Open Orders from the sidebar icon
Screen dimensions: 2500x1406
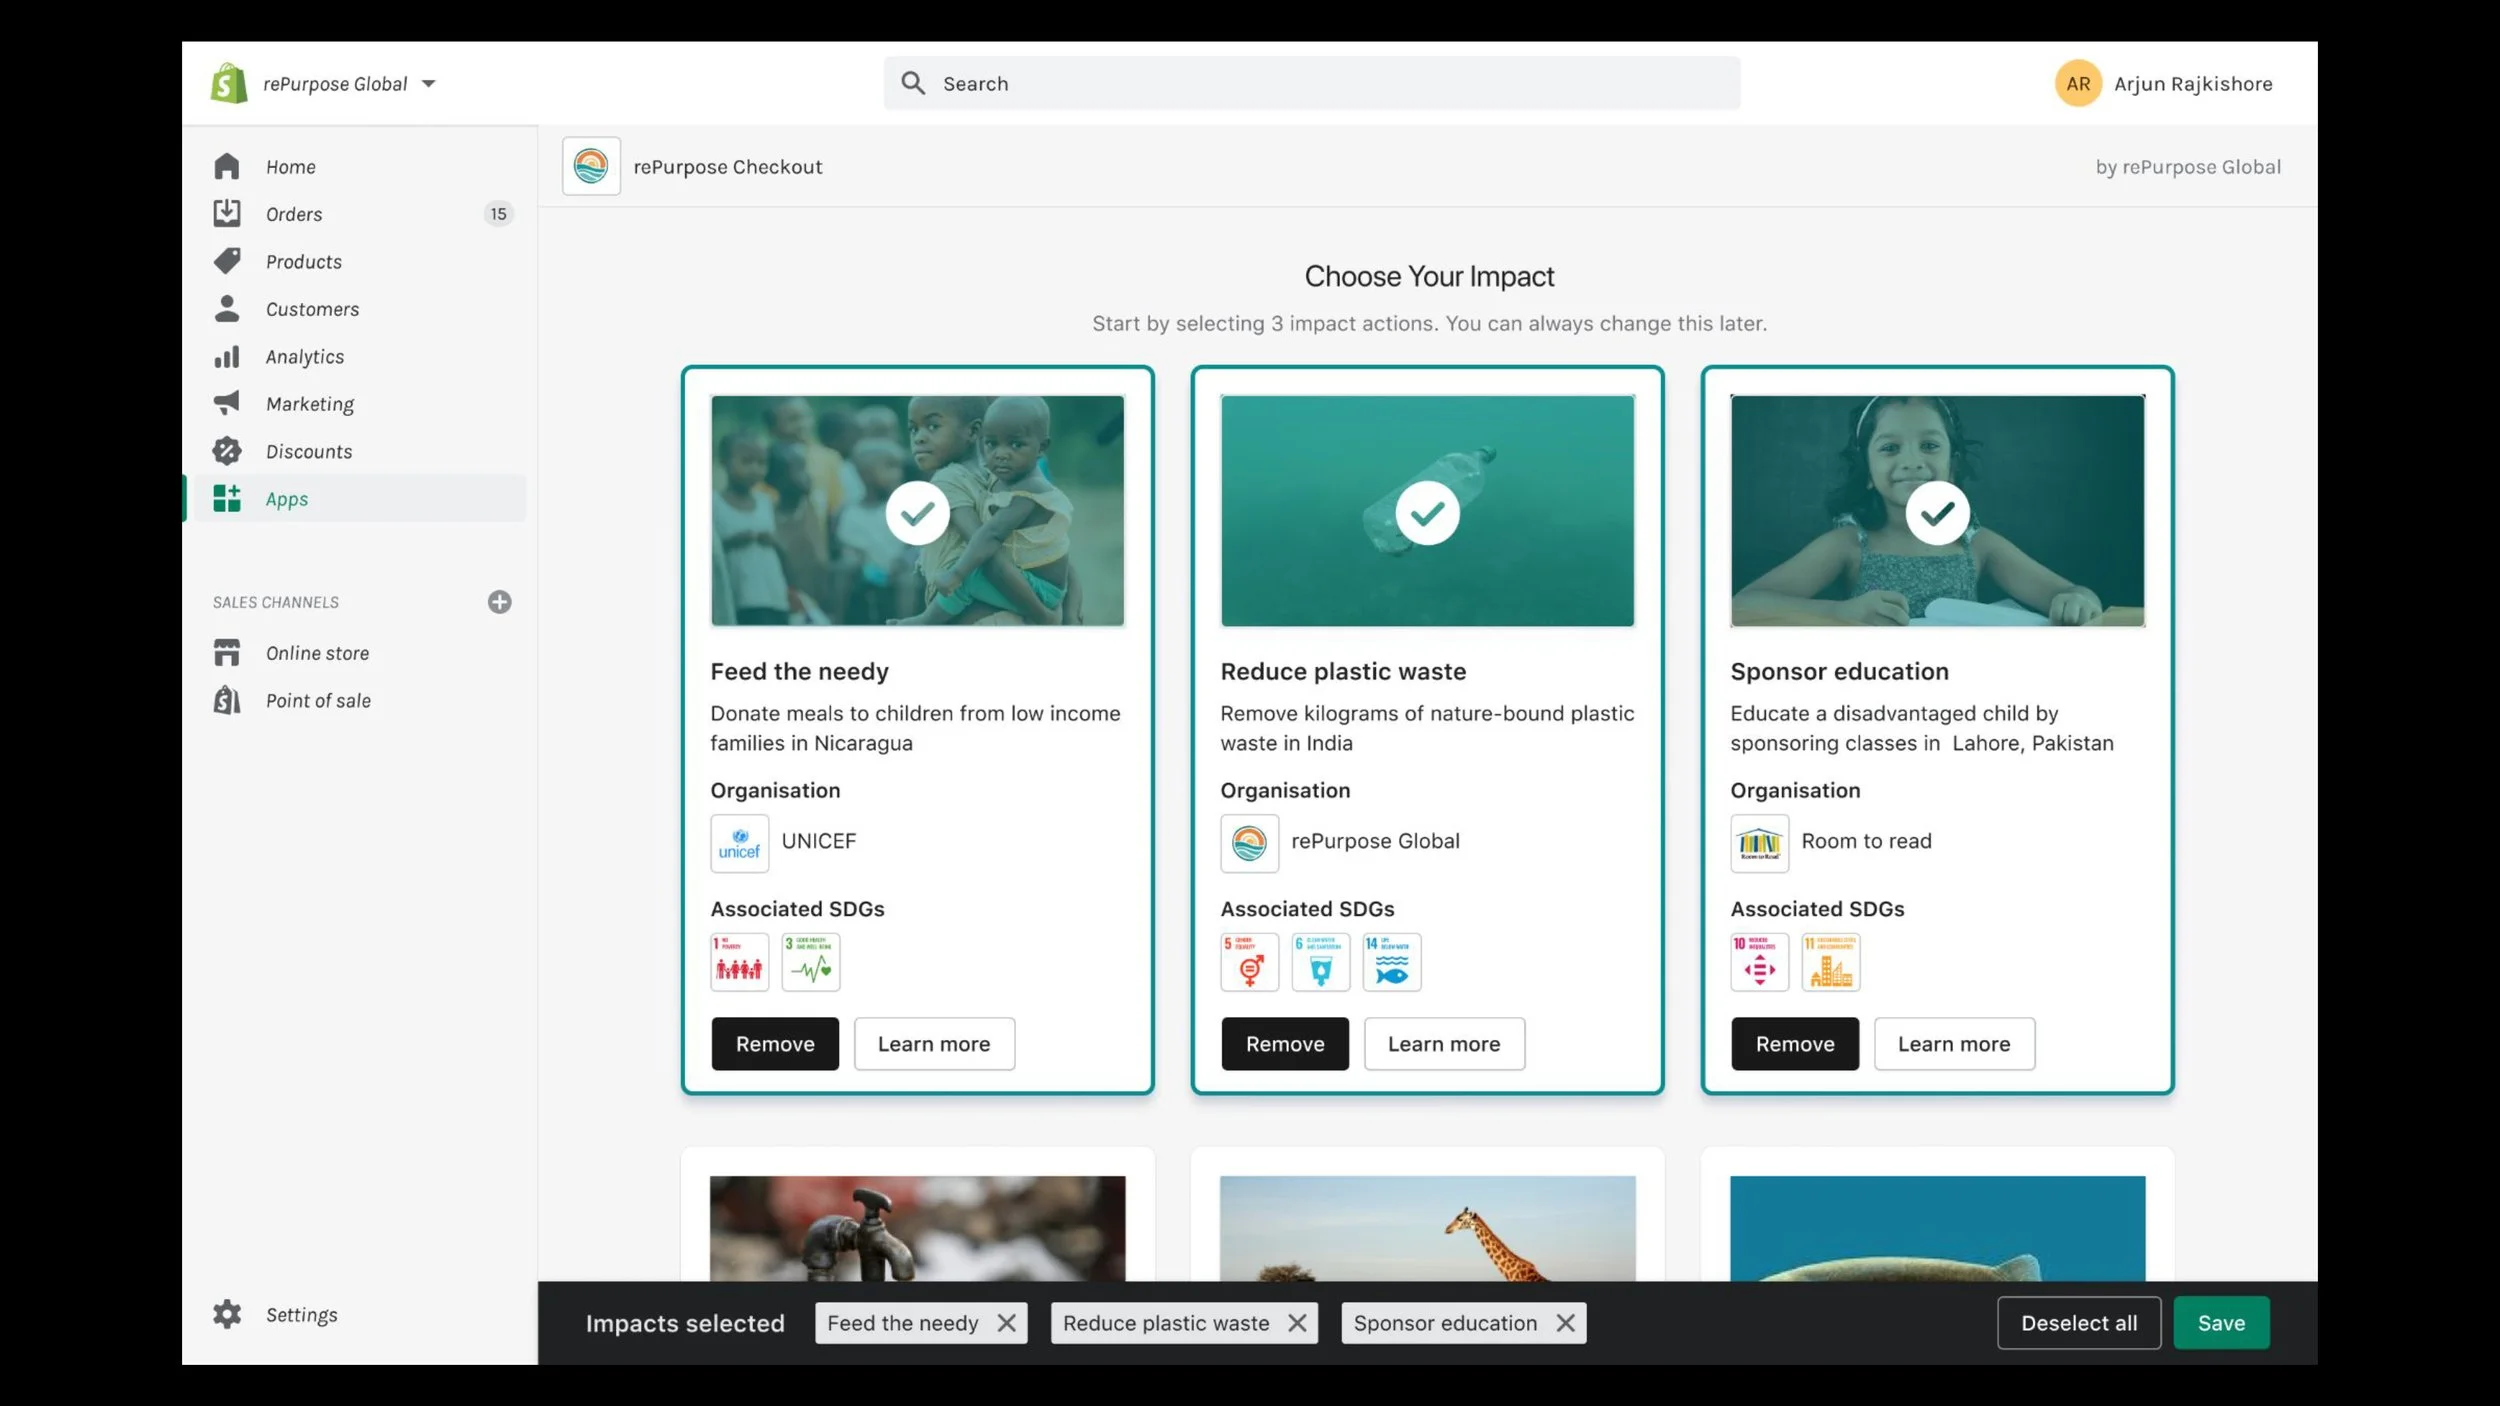227,213
